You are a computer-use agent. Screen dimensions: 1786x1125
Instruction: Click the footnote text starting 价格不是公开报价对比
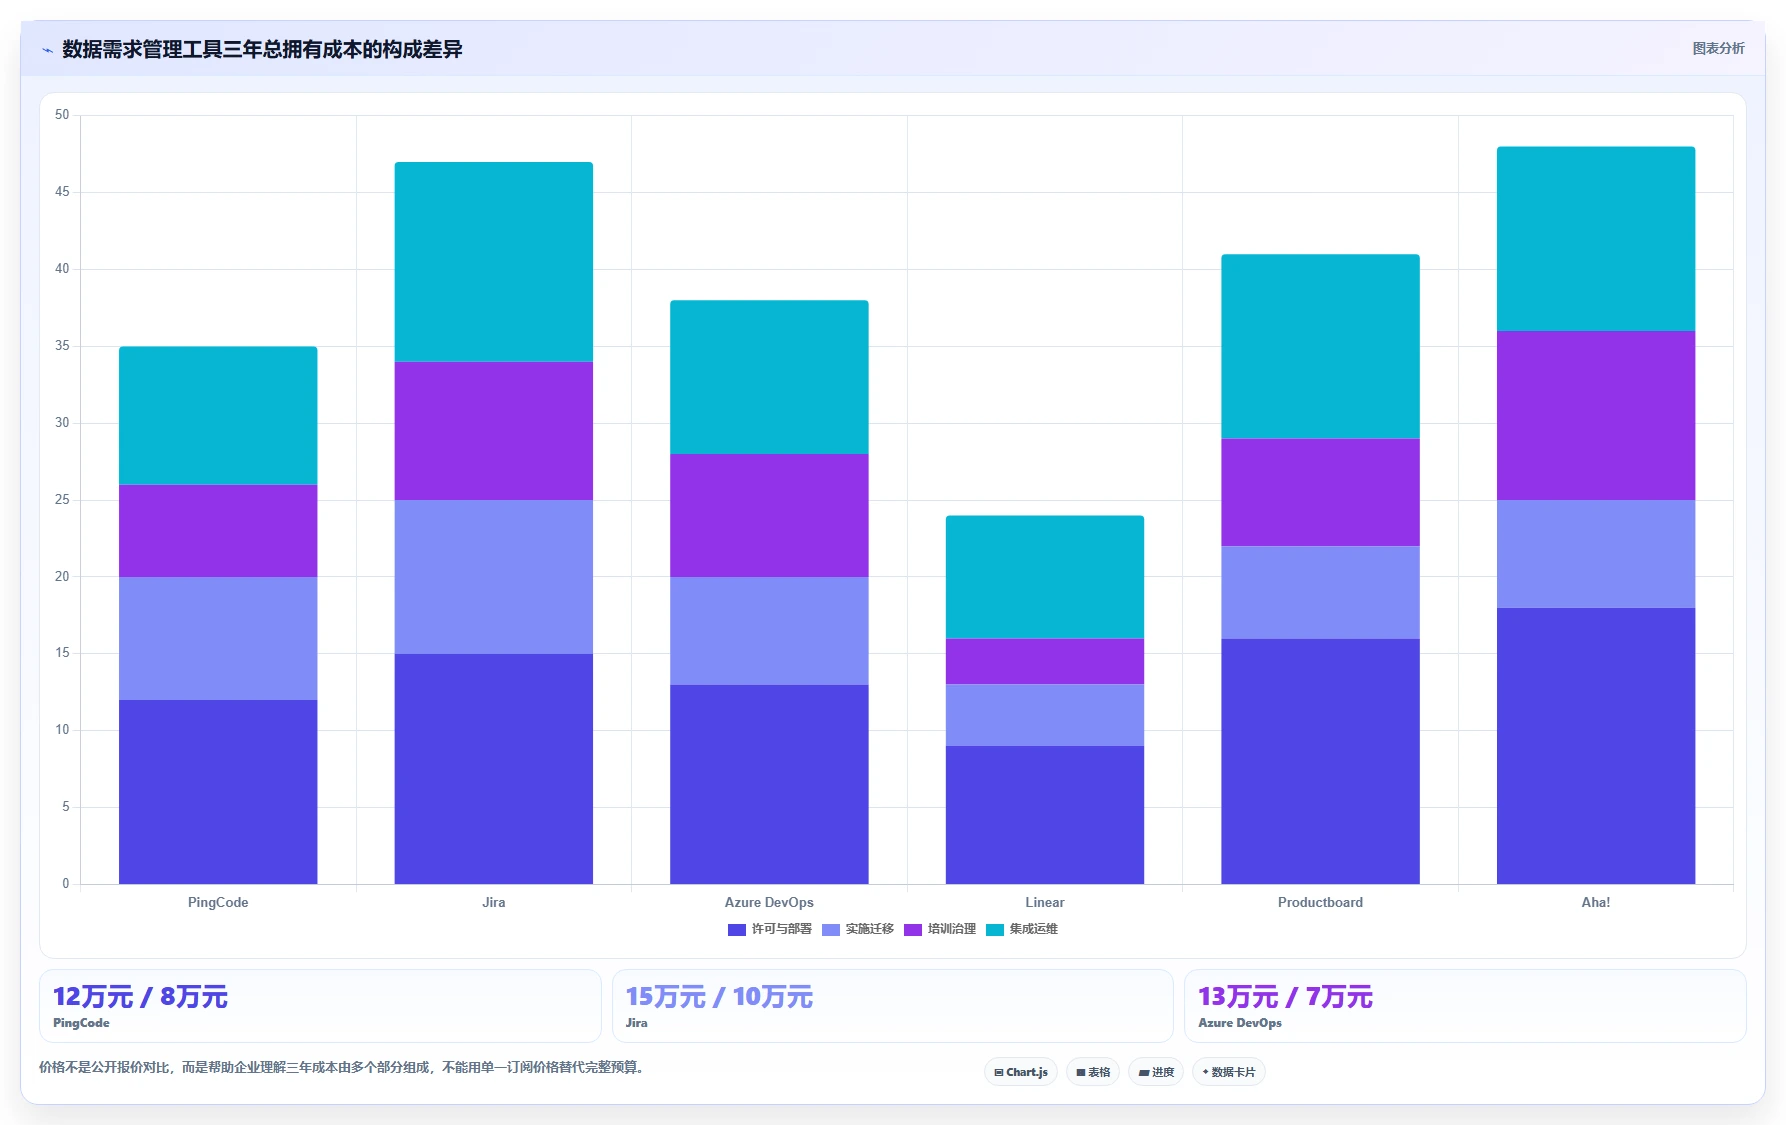point(343,1068)
